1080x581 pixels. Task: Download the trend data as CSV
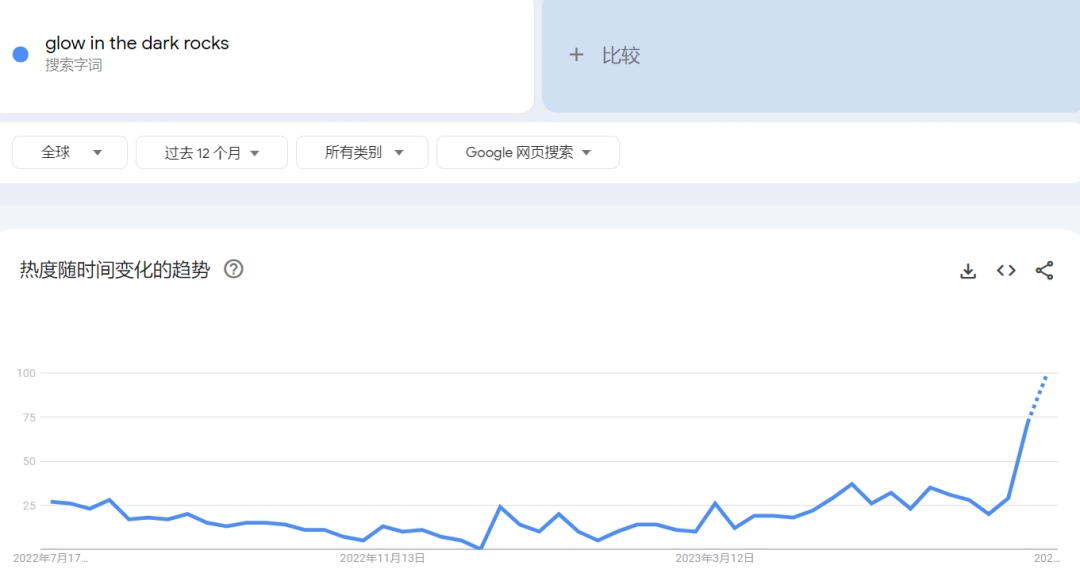click(x=968, y=271)
